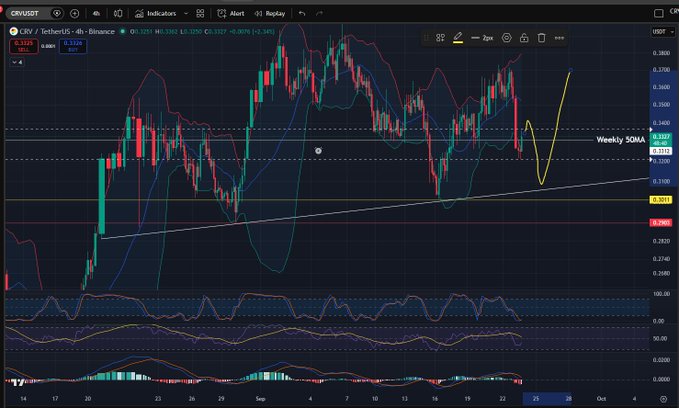Redo the chart action

coord(320,13)
